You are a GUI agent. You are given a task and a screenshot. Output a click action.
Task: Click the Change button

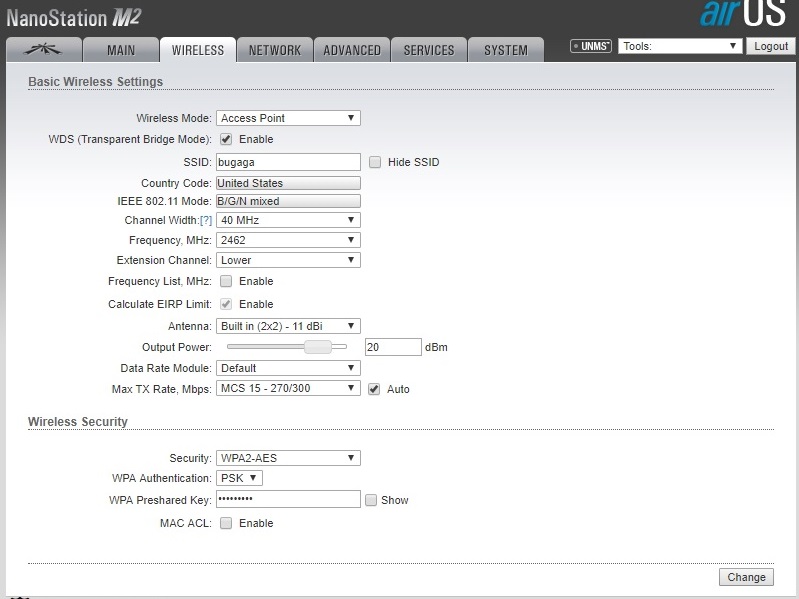(x=746, y=577)
